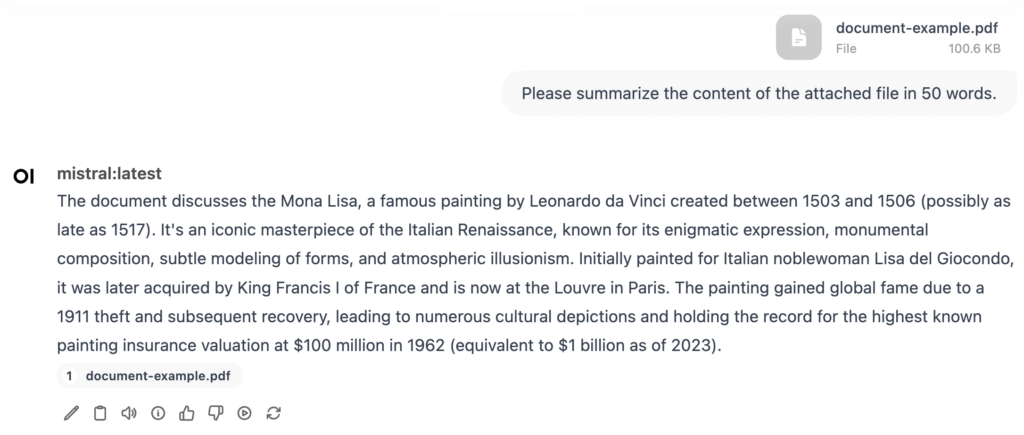Regenerate the response with the circular arrows icon

[273, 413]
